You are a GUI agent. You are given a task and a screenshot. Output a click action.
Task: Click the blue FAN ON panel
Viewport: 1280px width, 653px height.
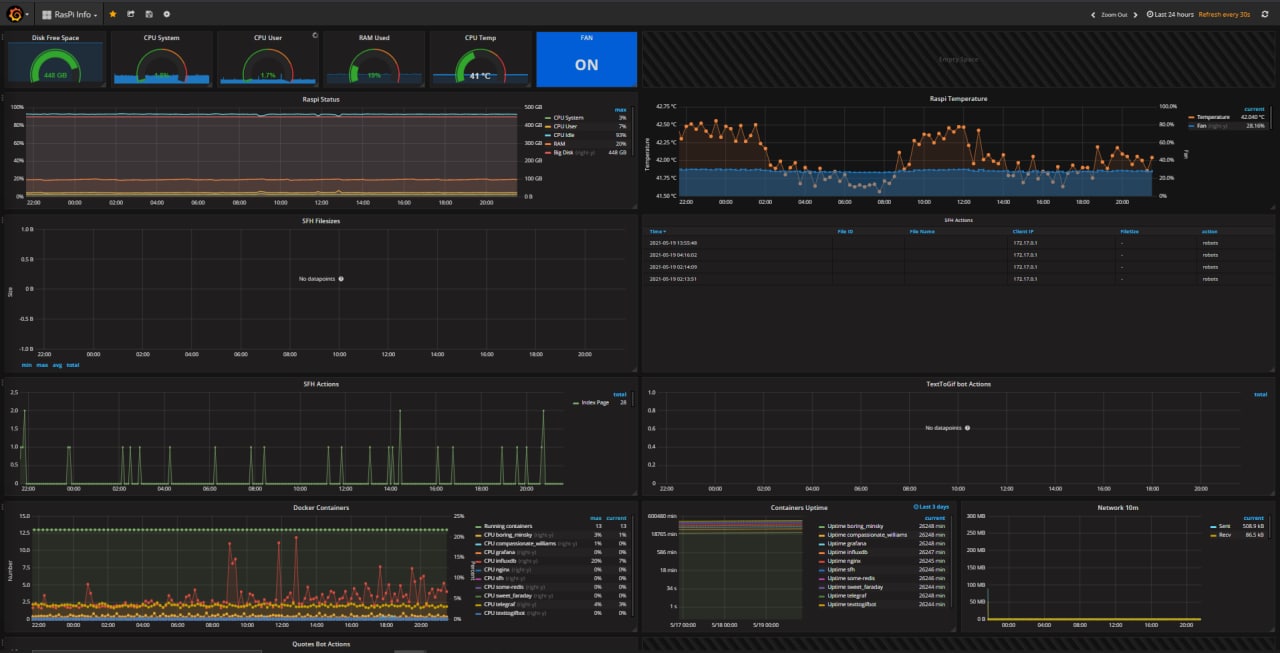586,59
